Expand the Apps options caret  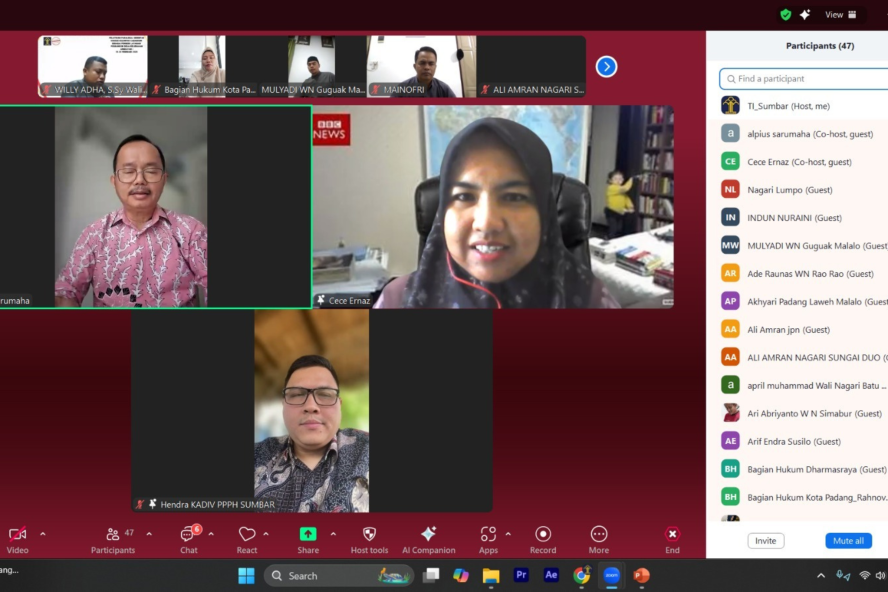point(508,534)
